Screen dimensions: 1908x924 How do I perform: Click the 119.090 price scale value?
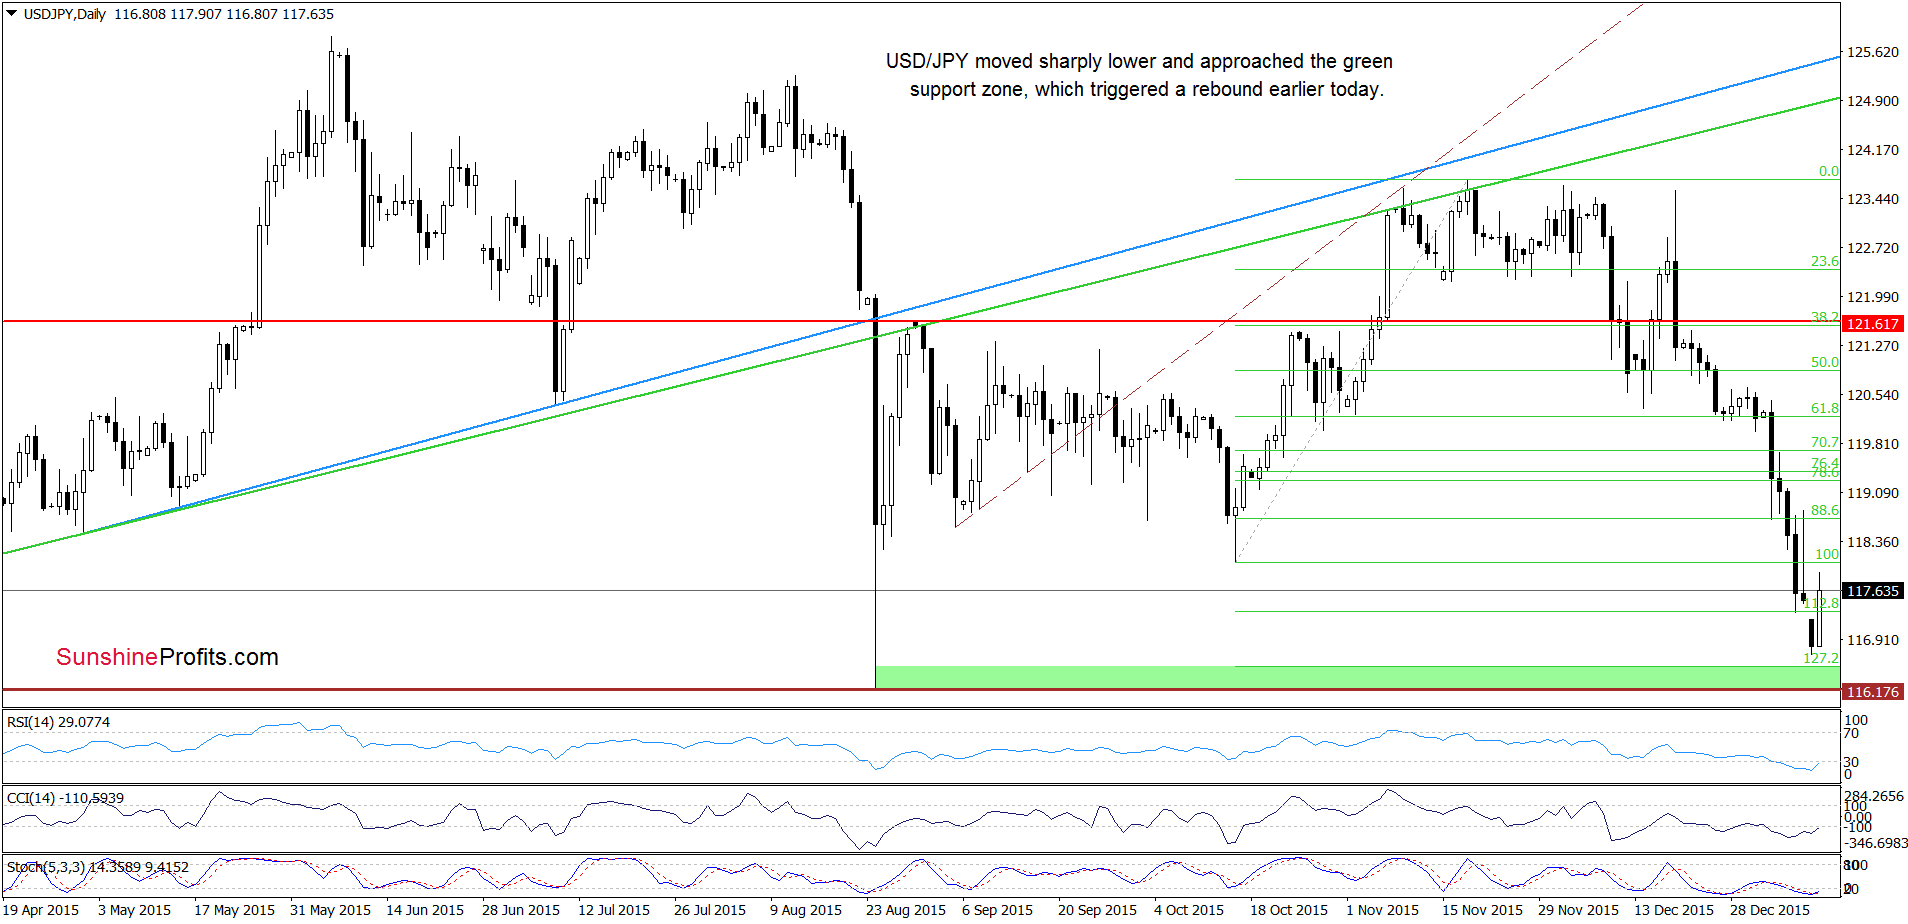pos(1873,493)
